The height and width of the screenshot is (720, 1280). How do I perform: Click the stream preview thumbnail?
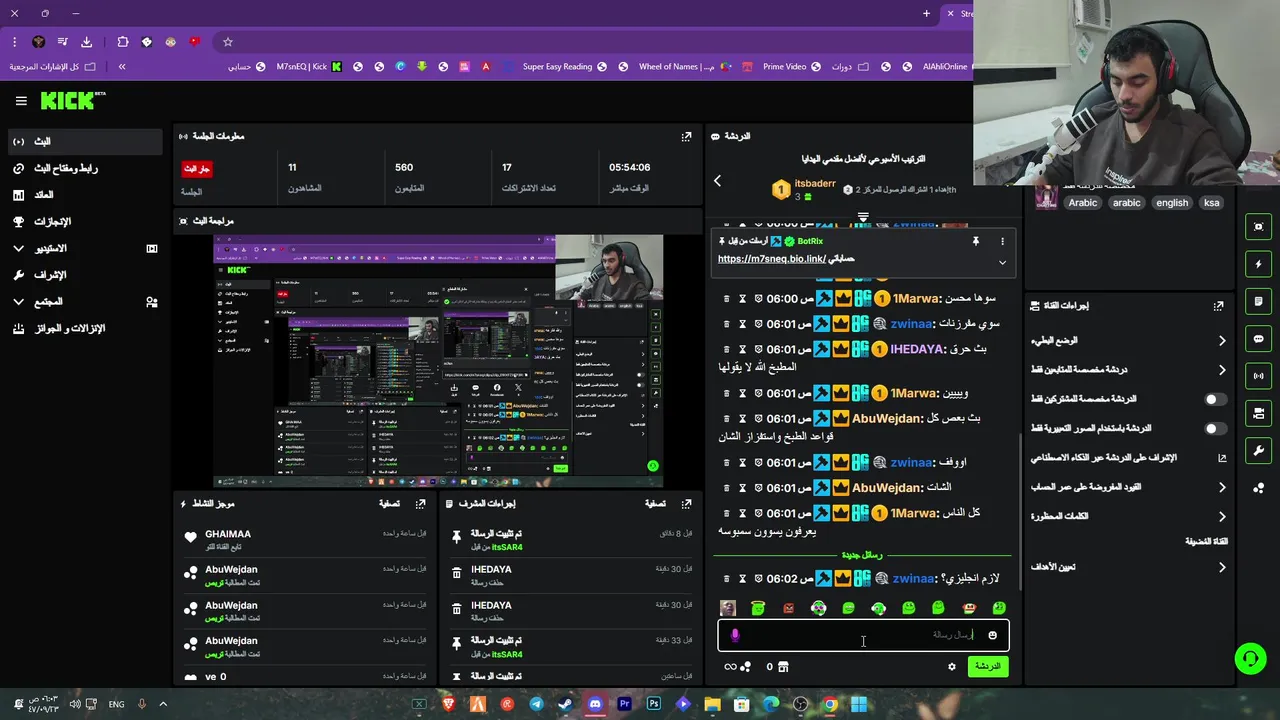coord(438,361)
